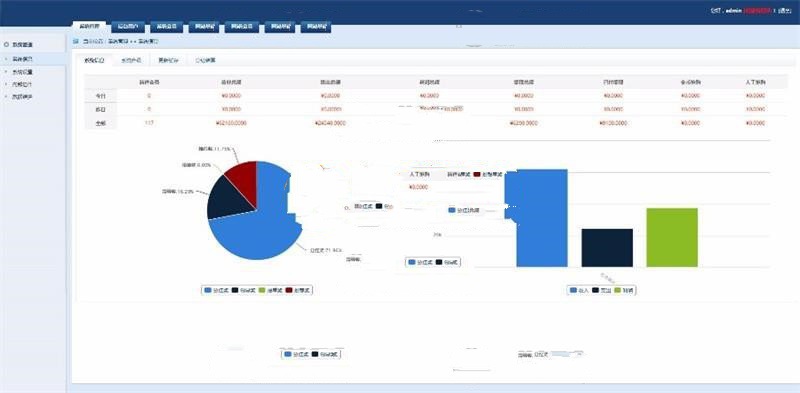This screenshot has width=800, height=393.
Task: Click the circle icon beside sidebar header
Action: [6, 45]
